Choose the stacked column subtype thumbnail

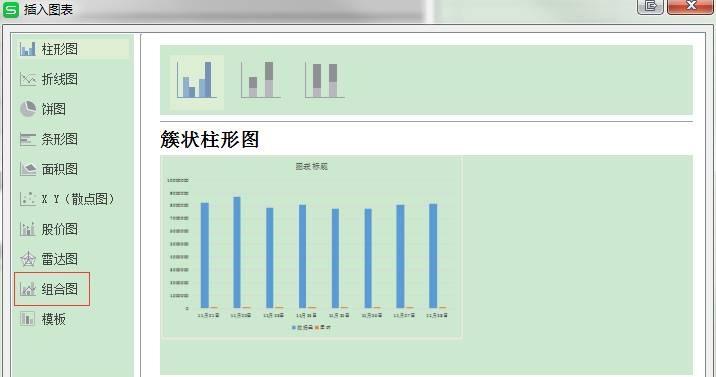[x=261, y=80]
